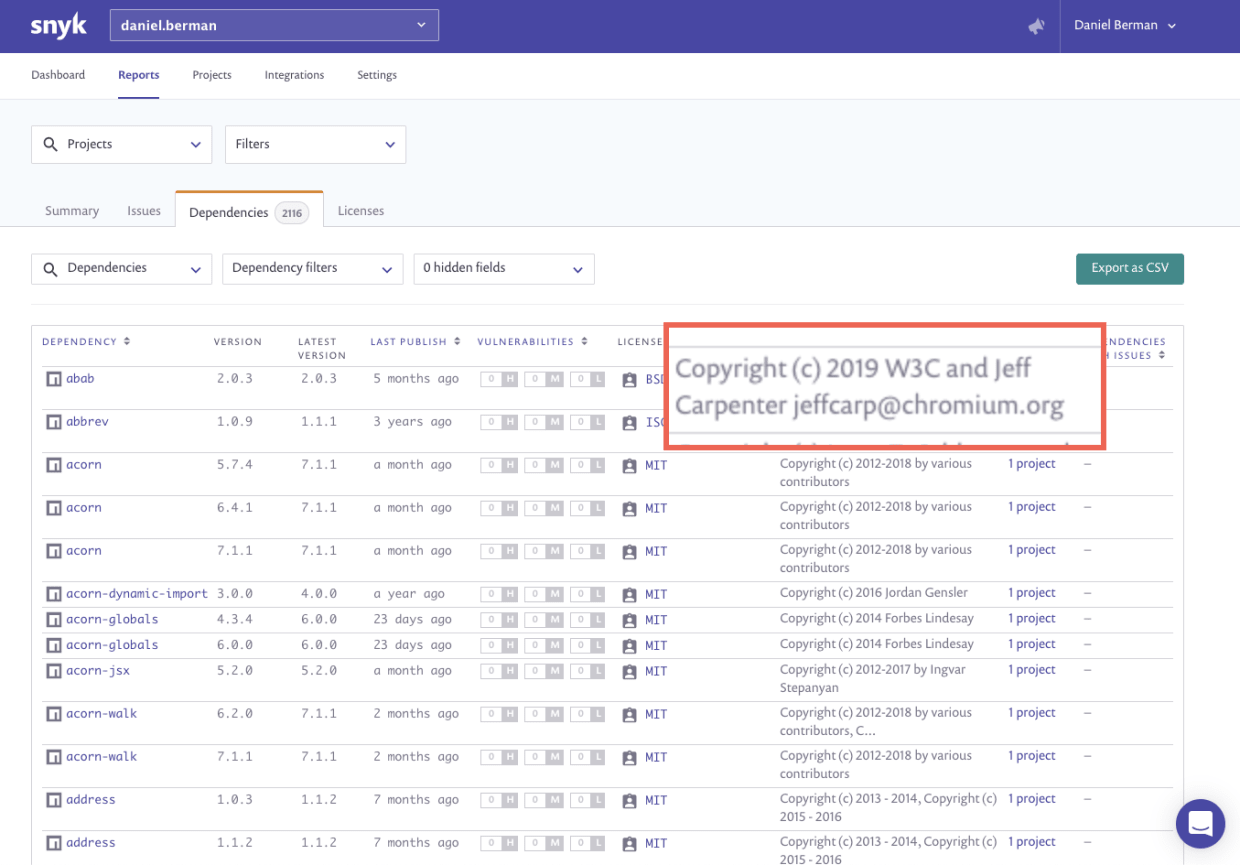This screenshot has height=865, width=1240.
Task: Open the acorn-dynamic-import dependency link
Action: (x=137, y=594)
